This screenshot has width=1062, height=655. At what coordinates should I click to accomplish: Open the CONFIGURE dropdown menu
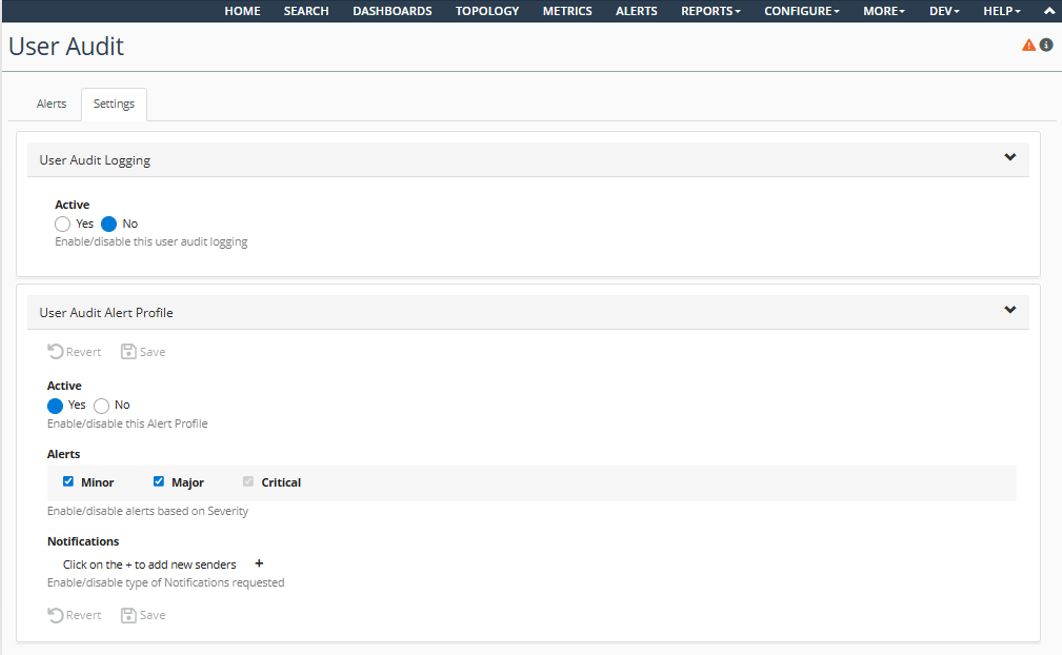(802, 11)
